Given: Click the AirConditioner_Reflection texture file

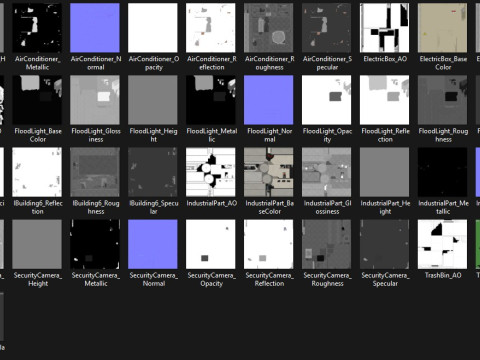Looking at the screenshot, I should 211,28.
